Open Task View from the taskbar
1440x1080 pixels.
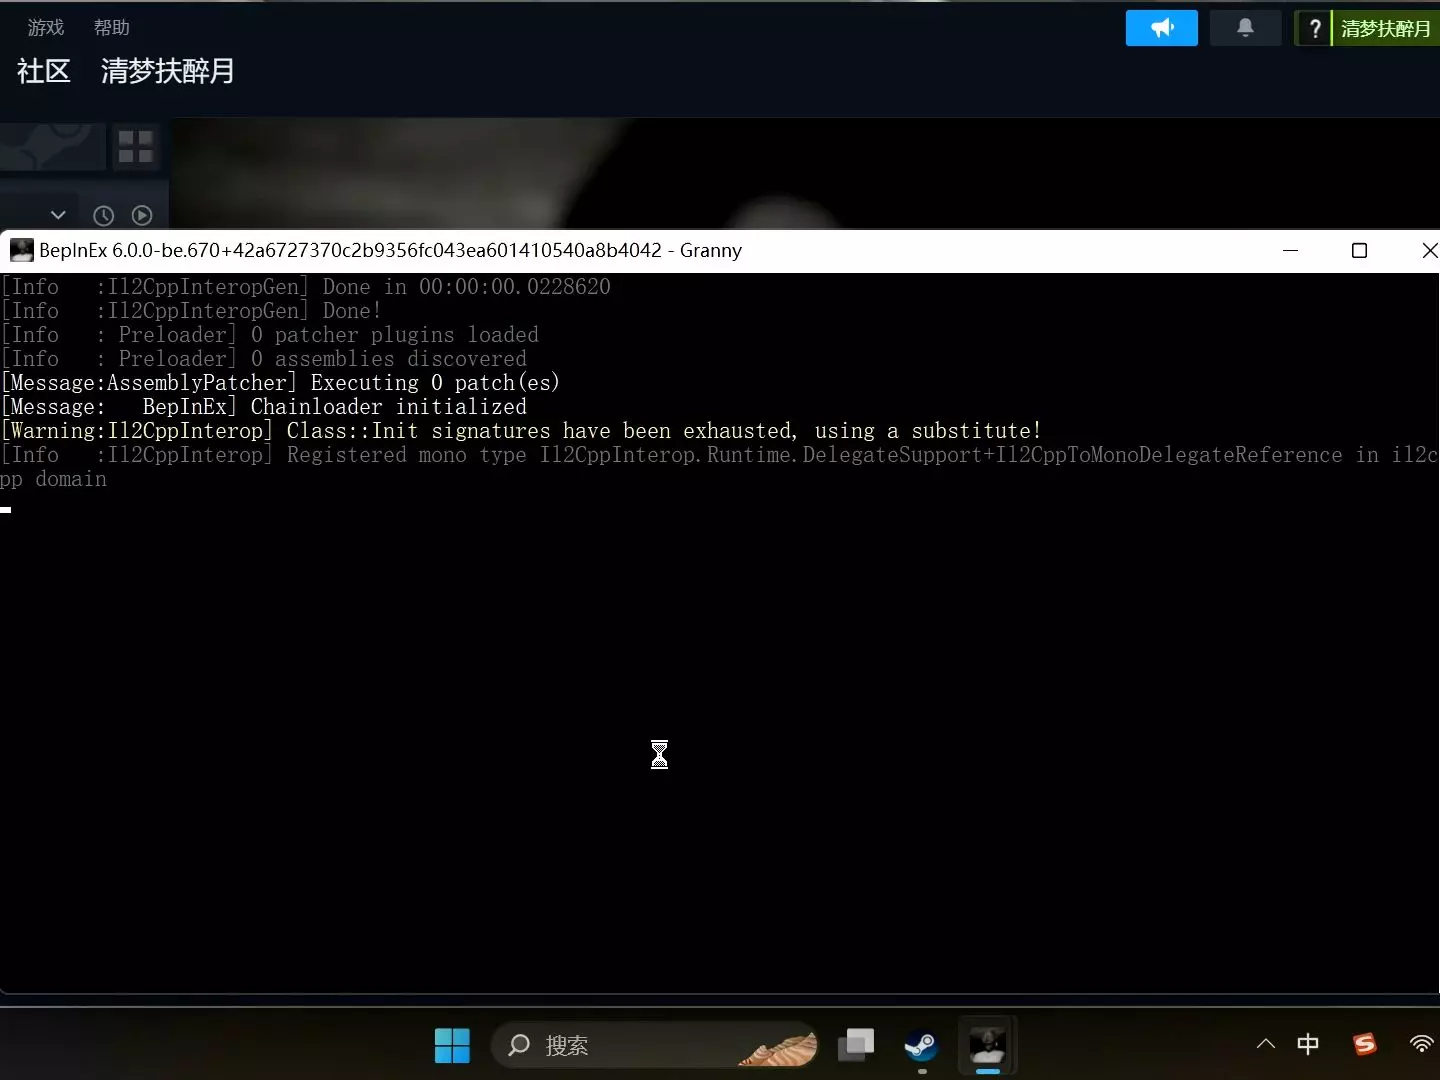pos(856,1045)
